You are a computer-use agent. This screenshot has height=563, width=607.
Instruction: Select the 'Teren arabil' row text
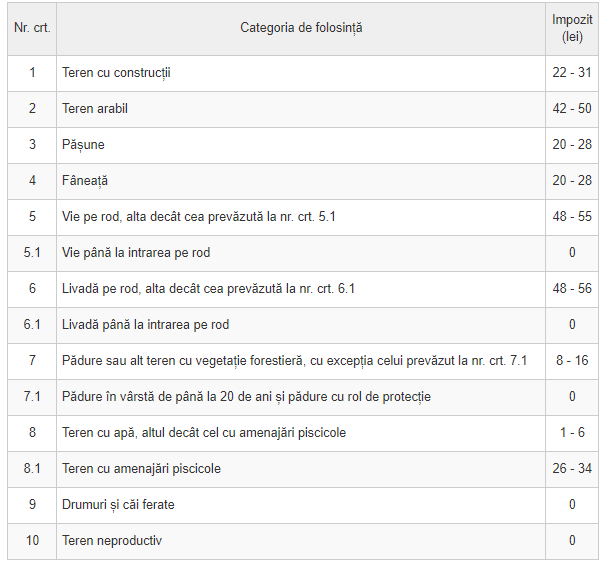pyautogui.click(x=95, y=109)
